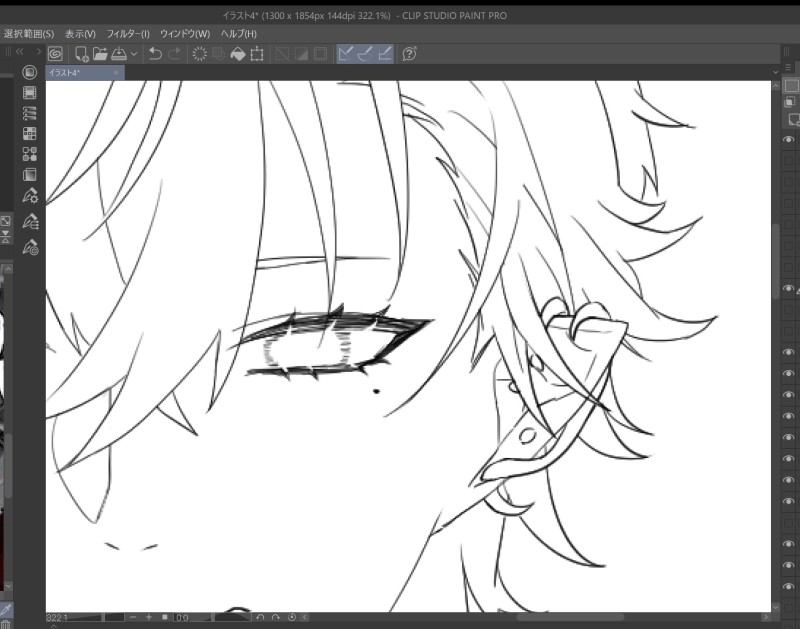The width and height of the screenshot is (800, 629).
Task: Toggle bottommost layer eye visibility icon
Action: (788, 587)
